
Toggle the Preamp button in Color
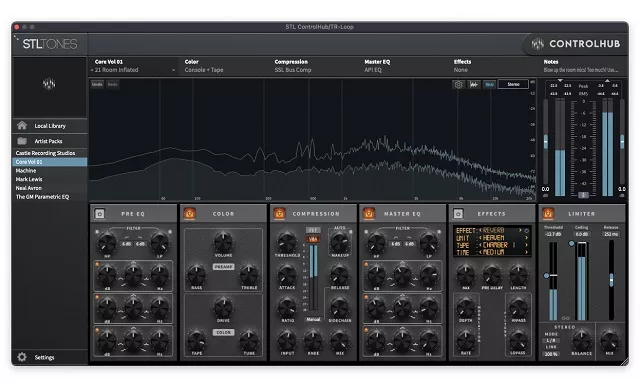[223, 266]
